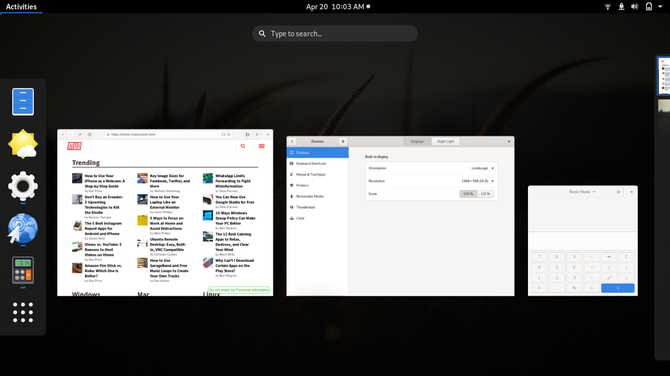Open the Settings window hamburger menu
The height and width of the screenshot is (376, 670).
pos(343,141)
